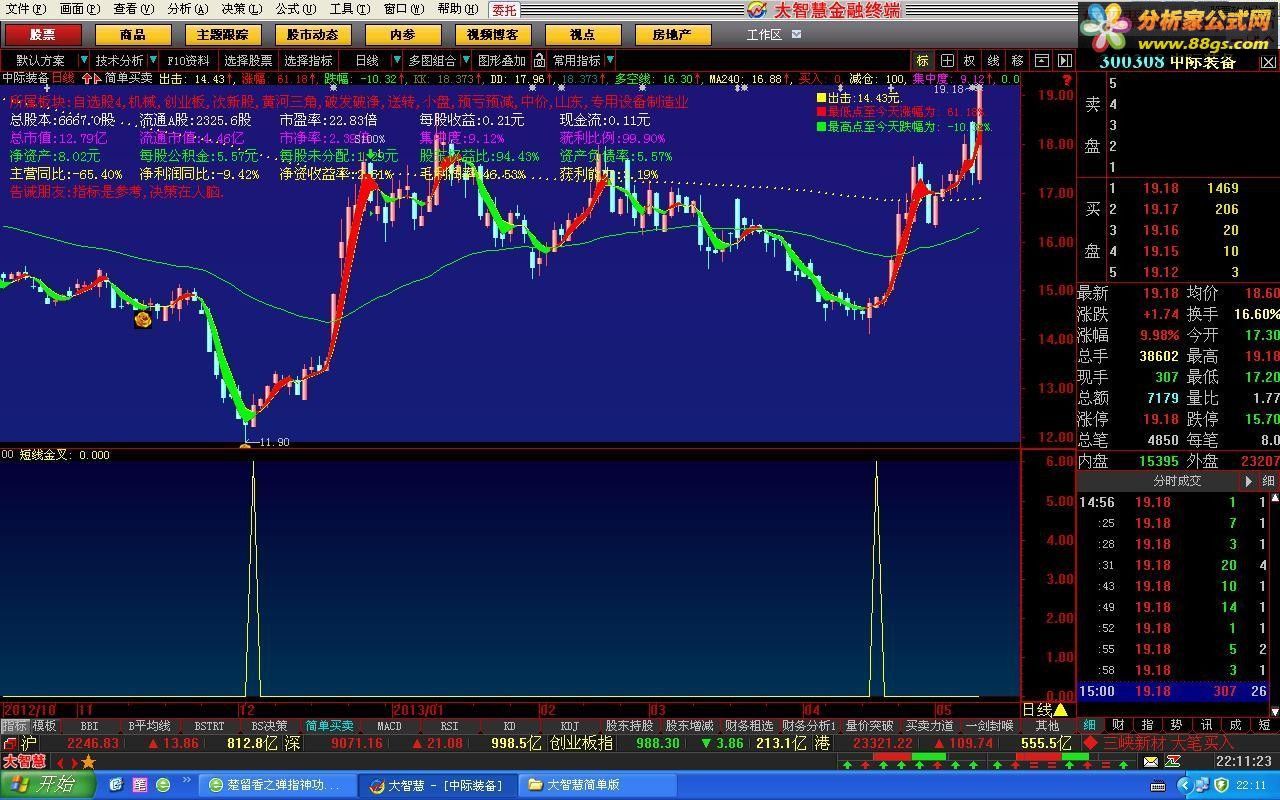The image size is (1280, 800).
Task: Click the 视频博客 button
Action: pyautogui.click(x=492, y=35)
